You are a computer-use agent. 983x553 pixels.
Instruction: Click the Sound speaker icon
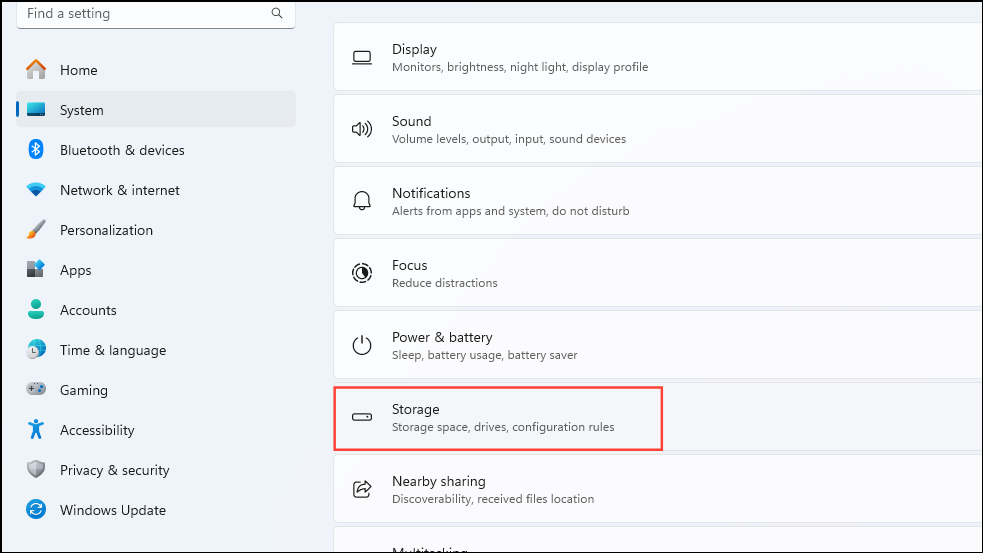362,129
